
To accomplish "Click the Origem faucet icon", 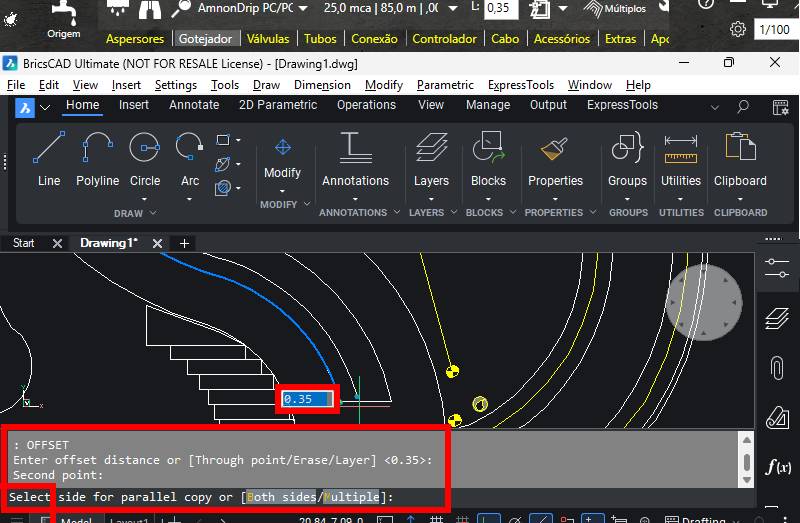I will tap(64, 12).
